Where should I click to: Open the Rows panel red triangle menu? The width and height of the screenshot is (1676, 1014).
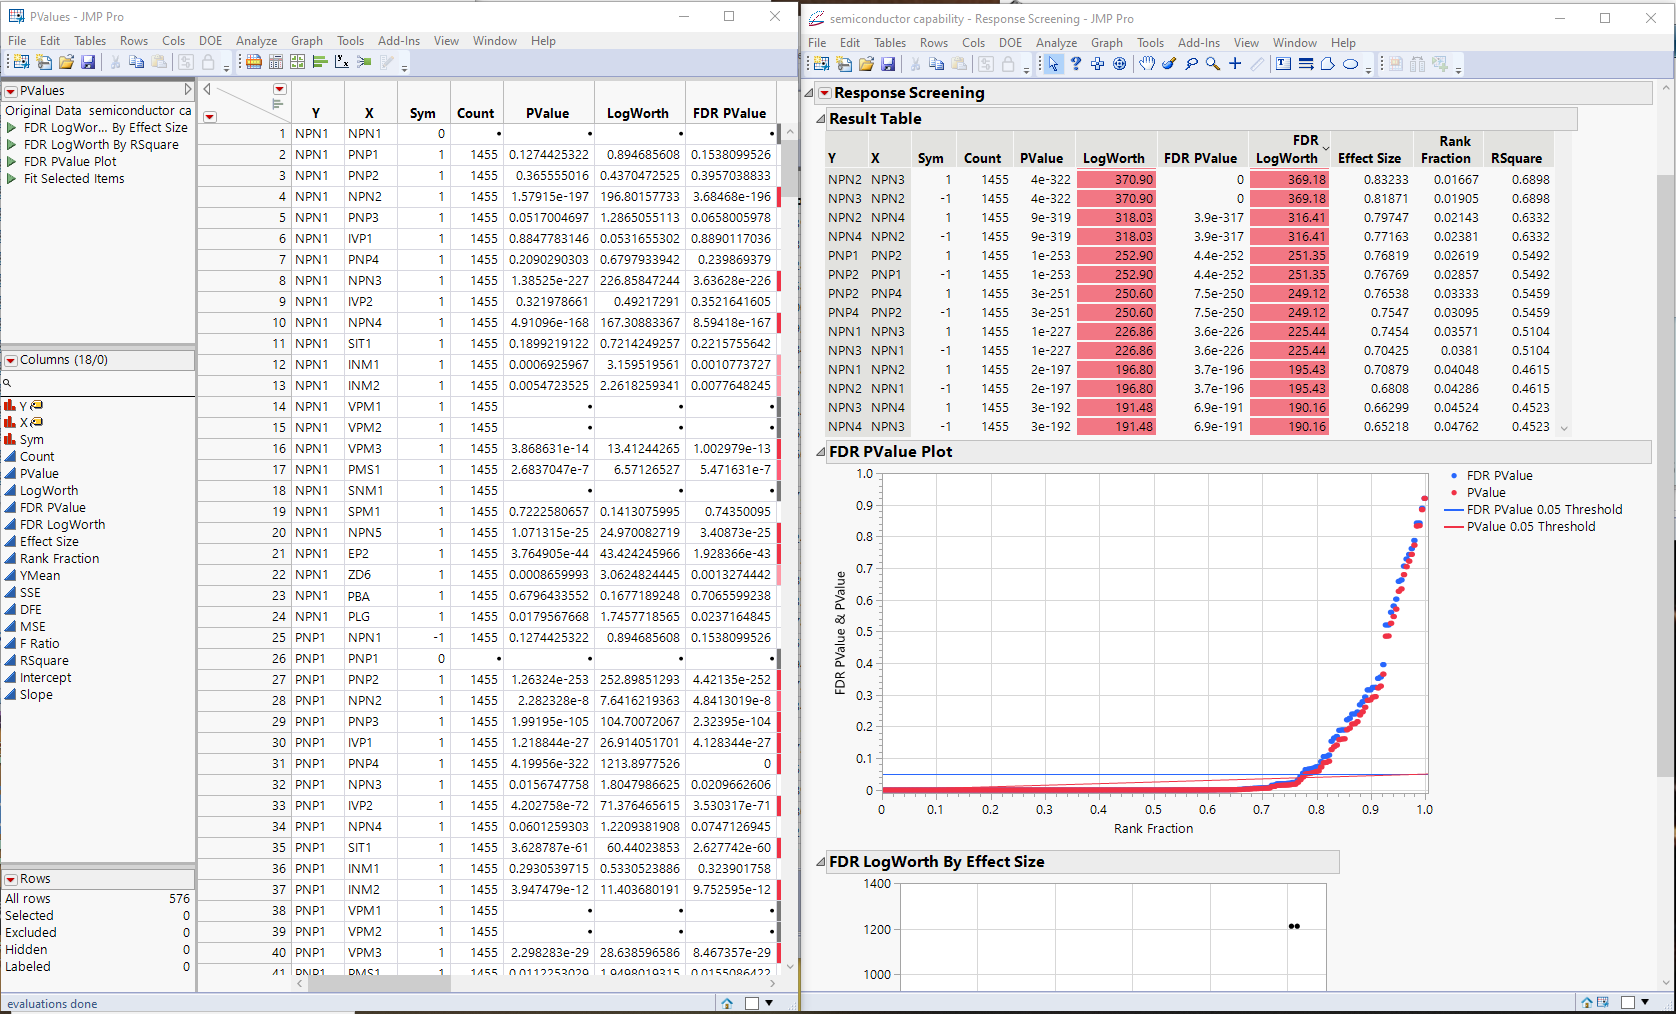click(11, 879)
